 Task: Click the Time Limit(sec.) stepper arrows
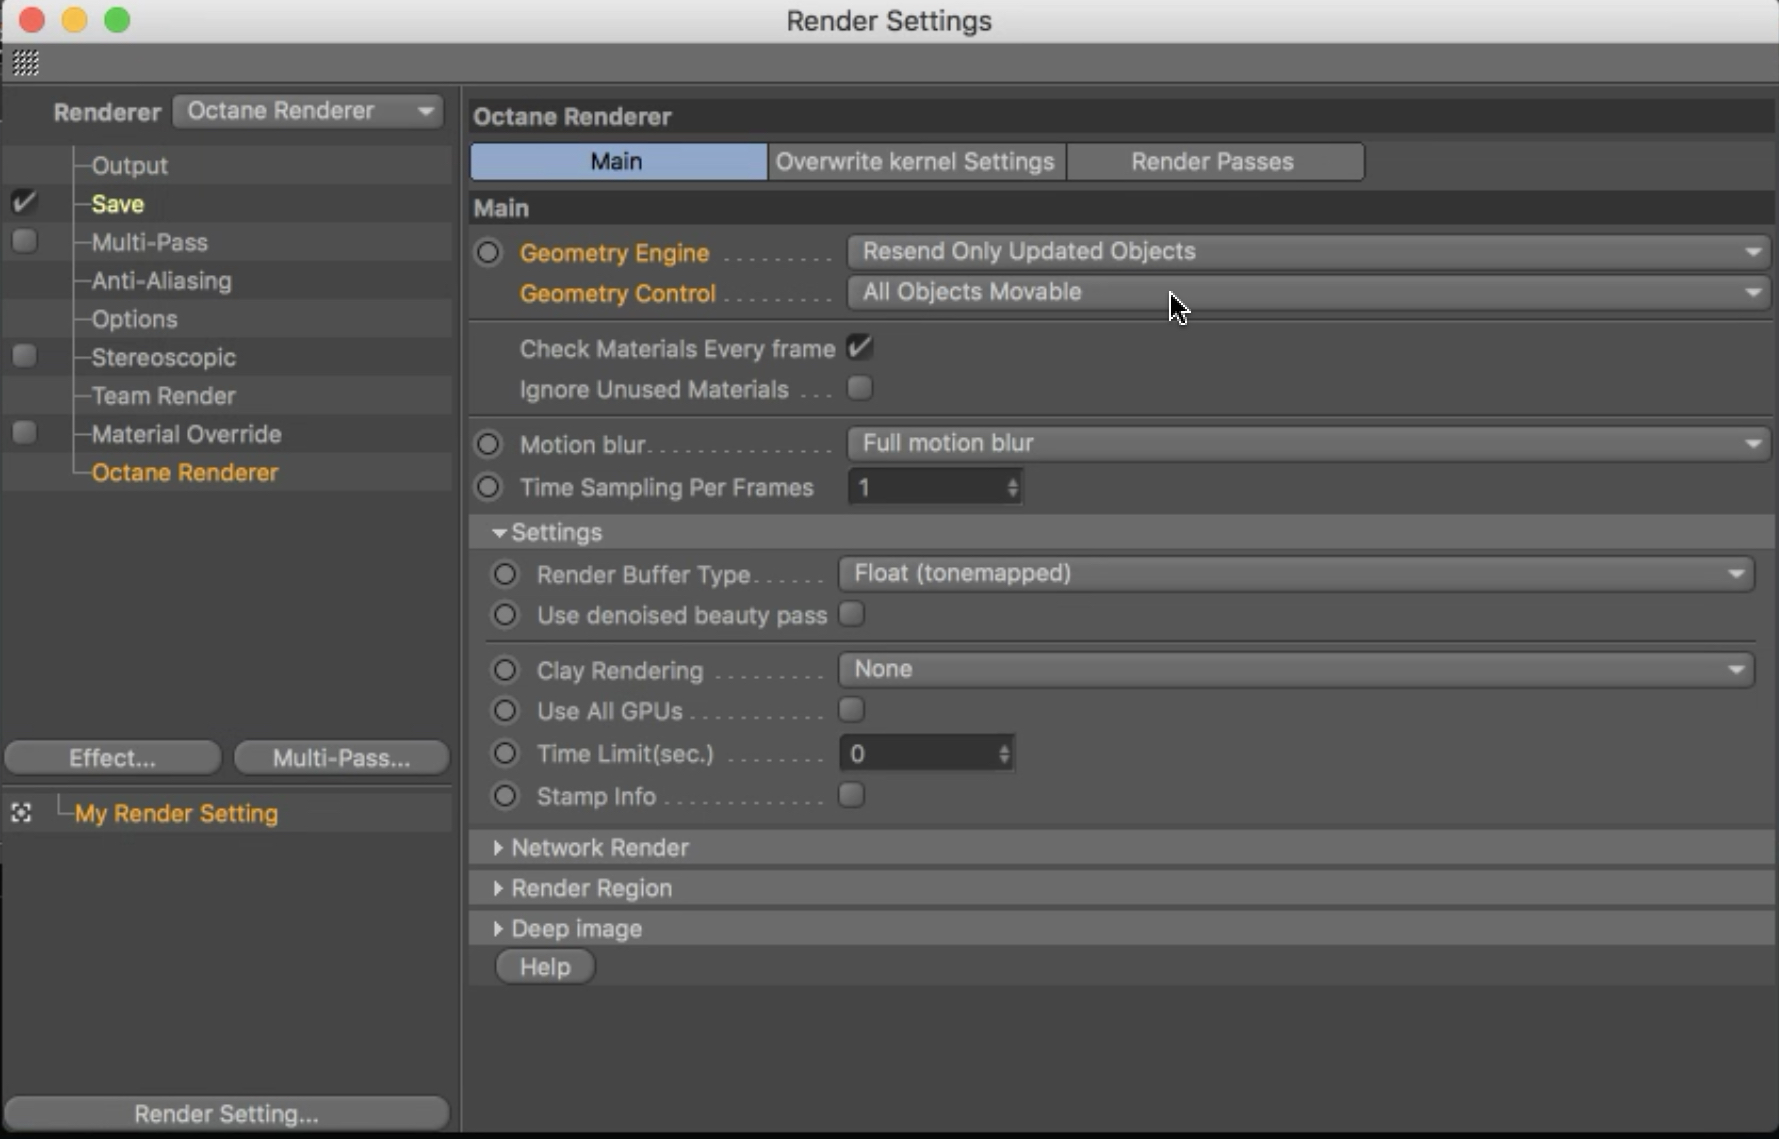click(1004, 754)
